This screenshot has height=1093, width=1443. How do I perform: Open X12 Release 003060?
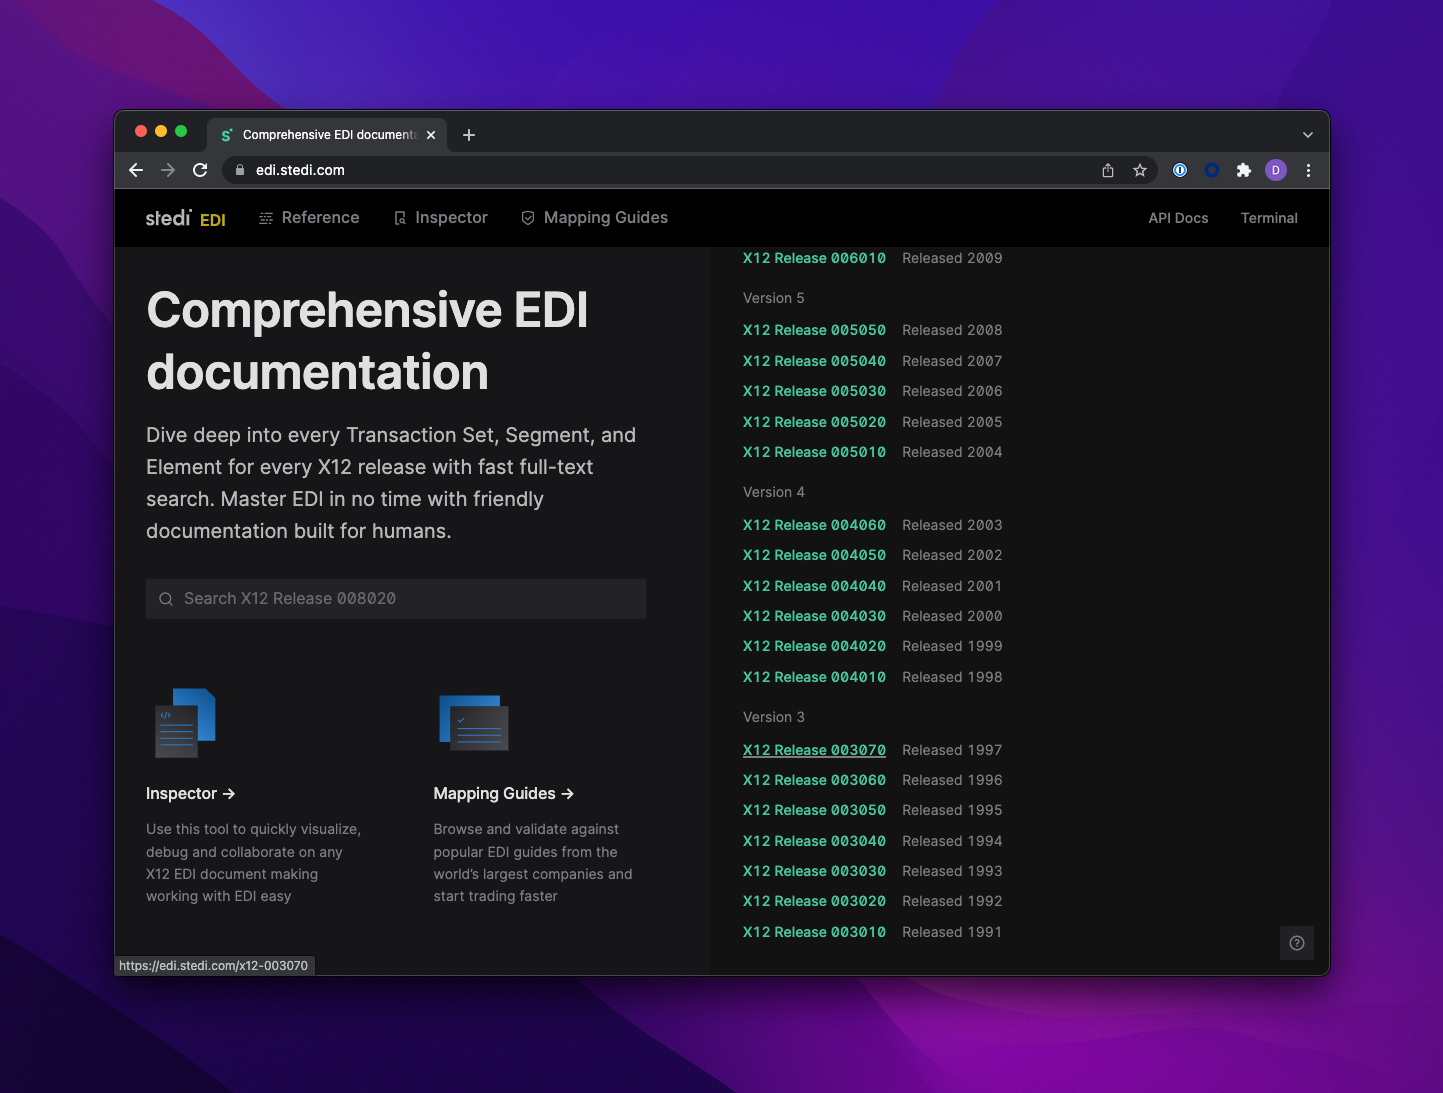pyautogui.click(x=814, y=780)
